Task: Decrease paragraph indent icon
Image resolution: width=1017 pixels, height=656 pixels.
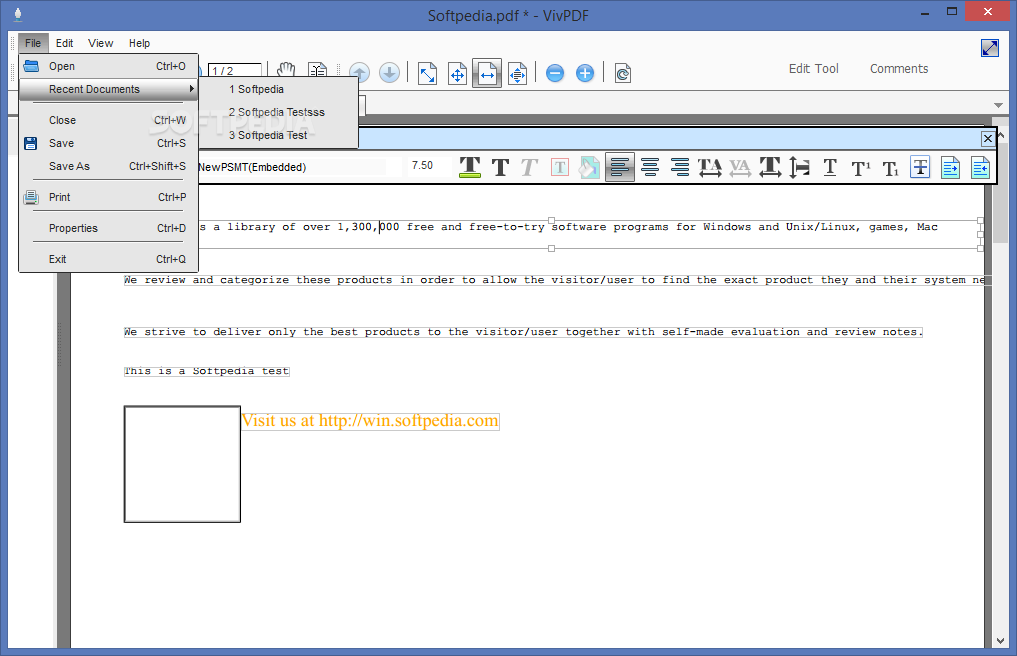Action: click(x=980, y=167)
